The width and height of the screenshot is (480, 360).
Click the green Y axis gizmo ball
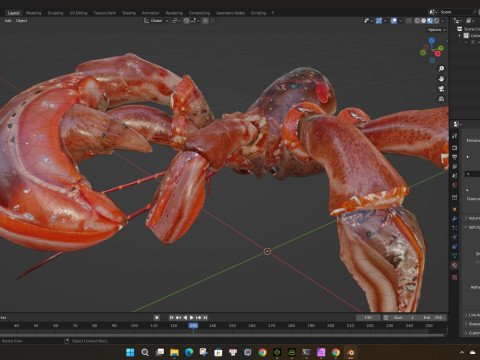click(x=441, y=48)
